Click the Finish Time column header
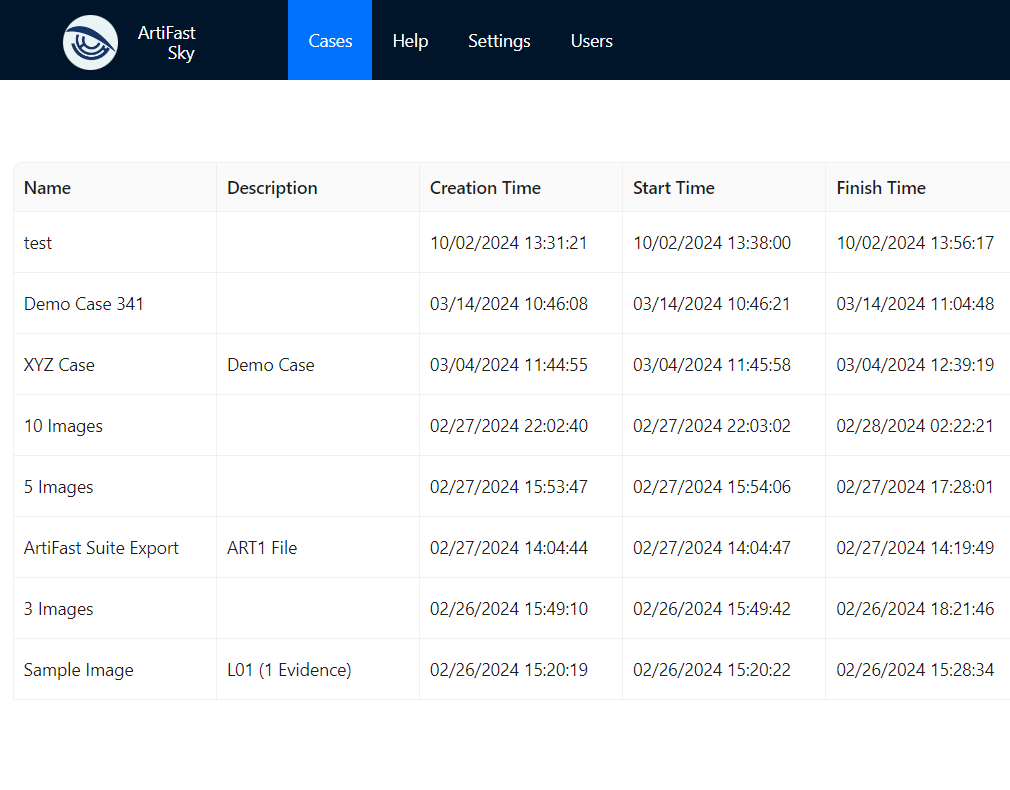This screenshot has width=1010, height=790. pyautogui.click(x=881, y=188)
